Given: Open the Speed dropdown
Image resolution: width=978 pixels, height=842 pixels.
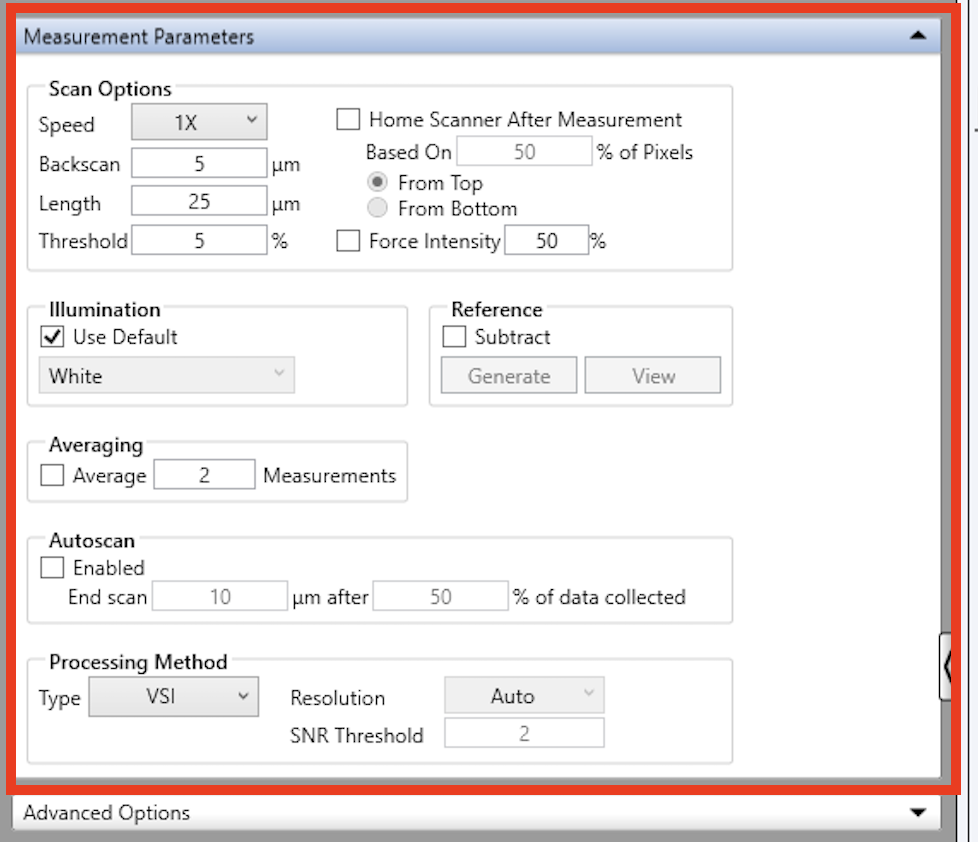Looking at the screenshot, I should (200, 123).
